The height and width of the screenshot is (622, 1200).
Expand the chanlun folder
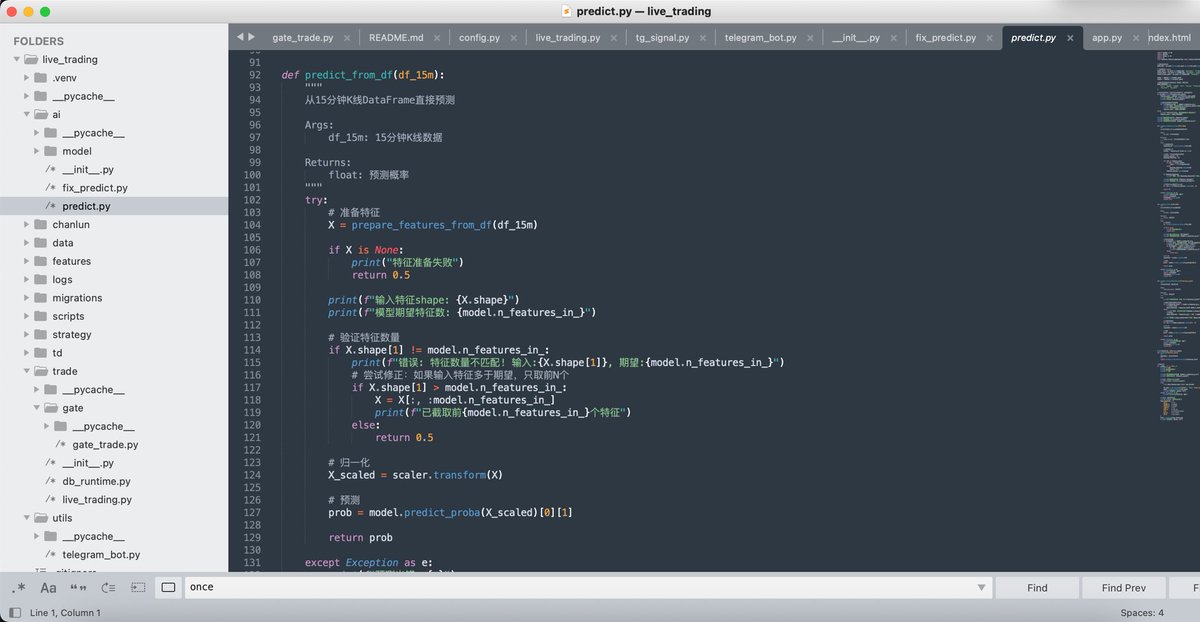click(x=28, y=224)
